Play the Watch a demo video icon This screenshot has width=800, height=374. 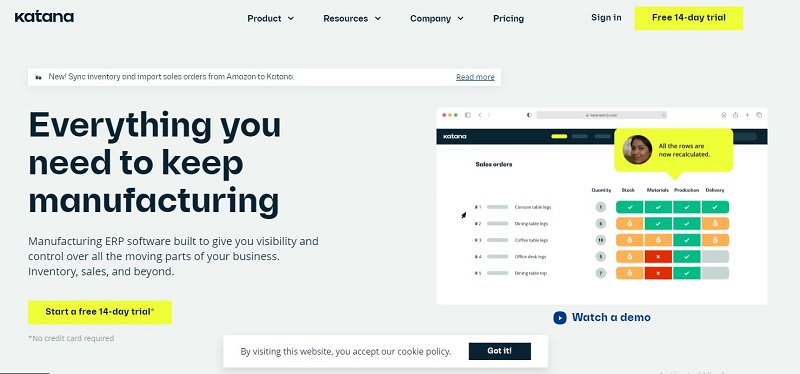(x=560, y=318)
